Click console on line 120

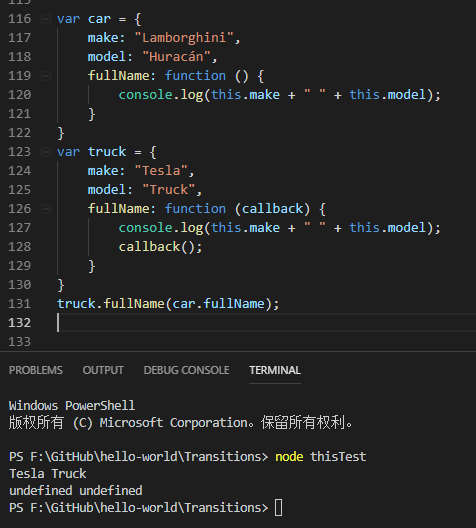click(x=145, y=95)
